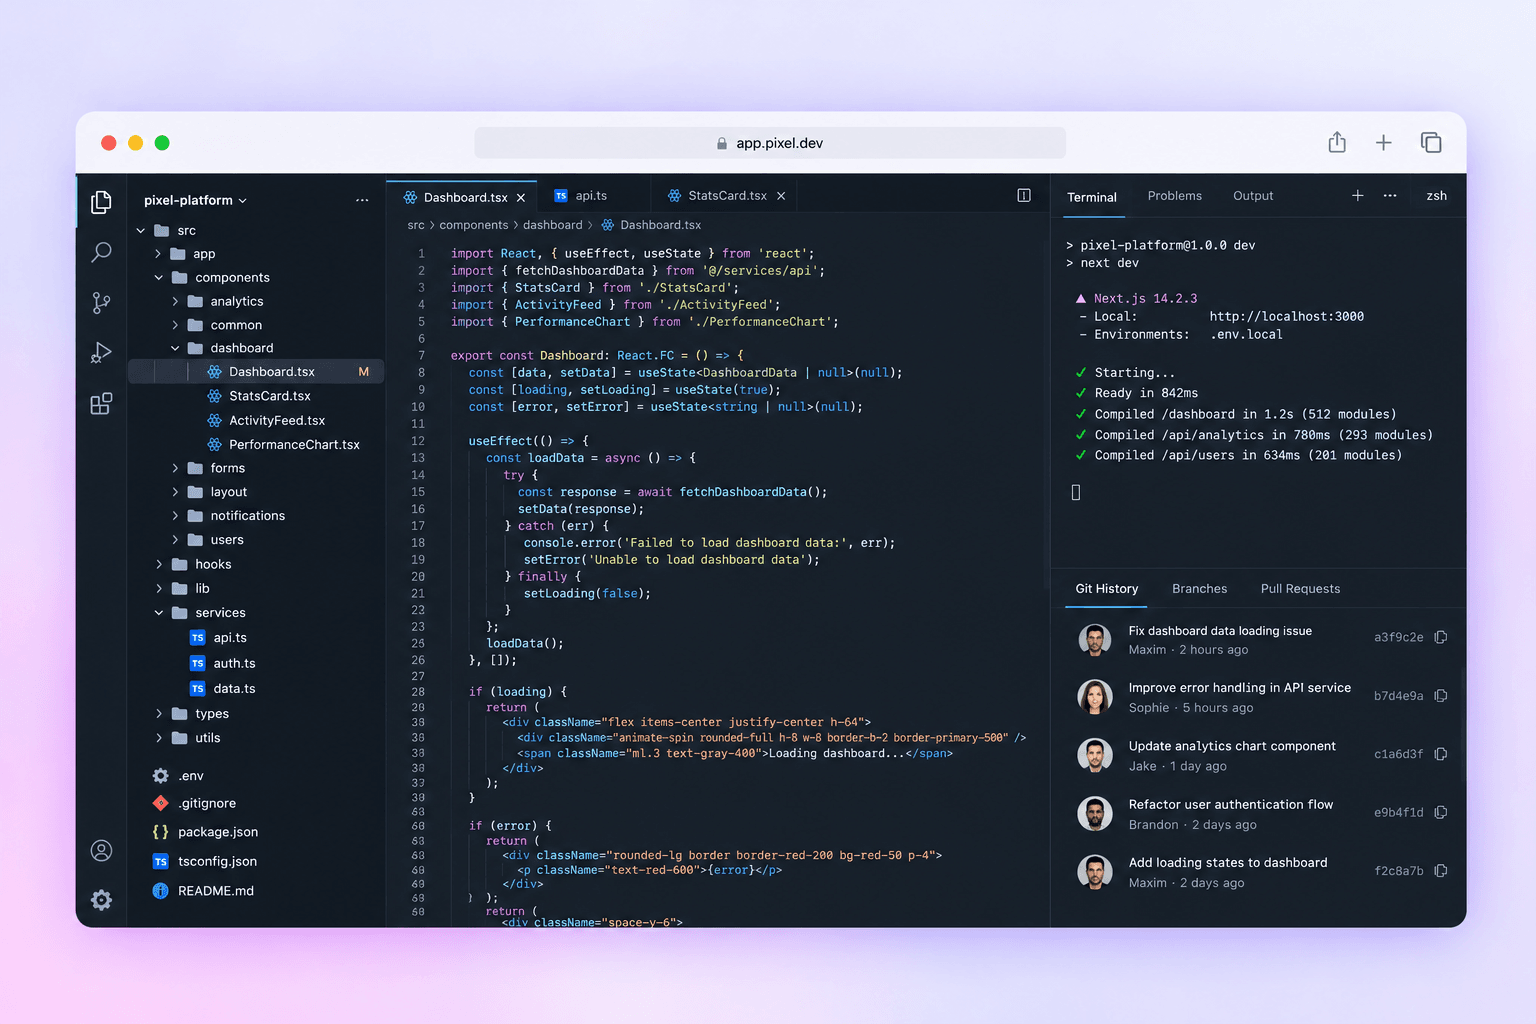Open Source Control branch icon

click(x=101, y=303)
